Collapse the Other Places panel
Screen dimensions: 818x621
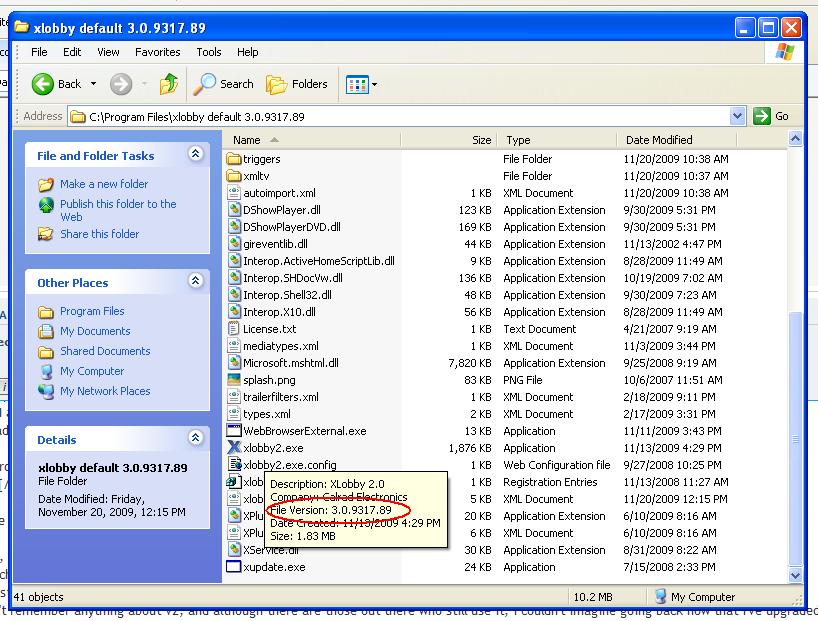click(x=195, y=281)
